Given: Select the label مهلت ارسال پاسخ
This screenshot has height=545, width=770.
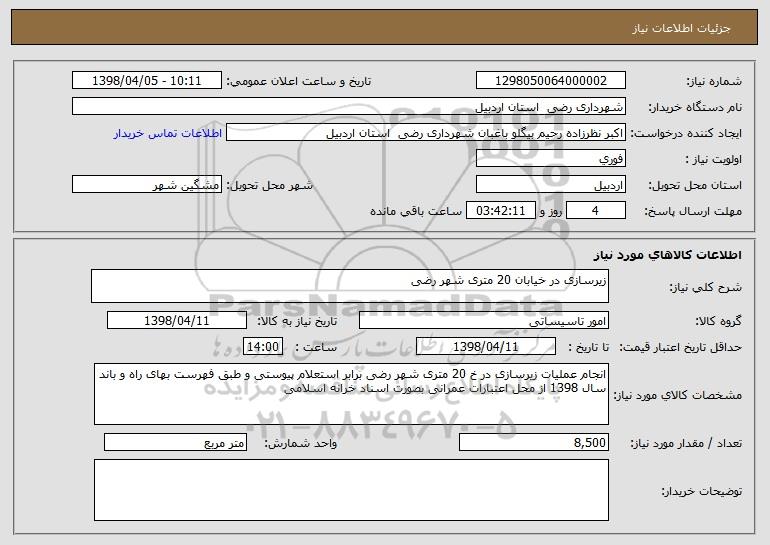Looking at the screenshot, I should point(693,211).
